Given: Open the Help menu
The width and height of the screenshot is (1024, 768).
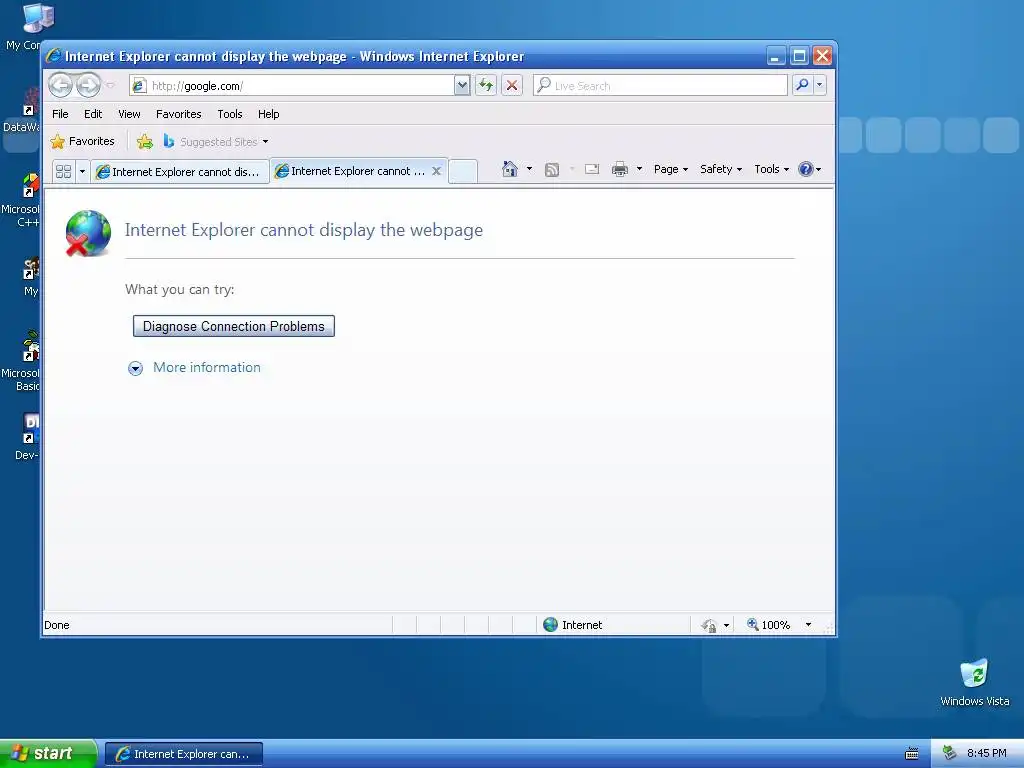Looking at the screenshot, I should [268, 114].
